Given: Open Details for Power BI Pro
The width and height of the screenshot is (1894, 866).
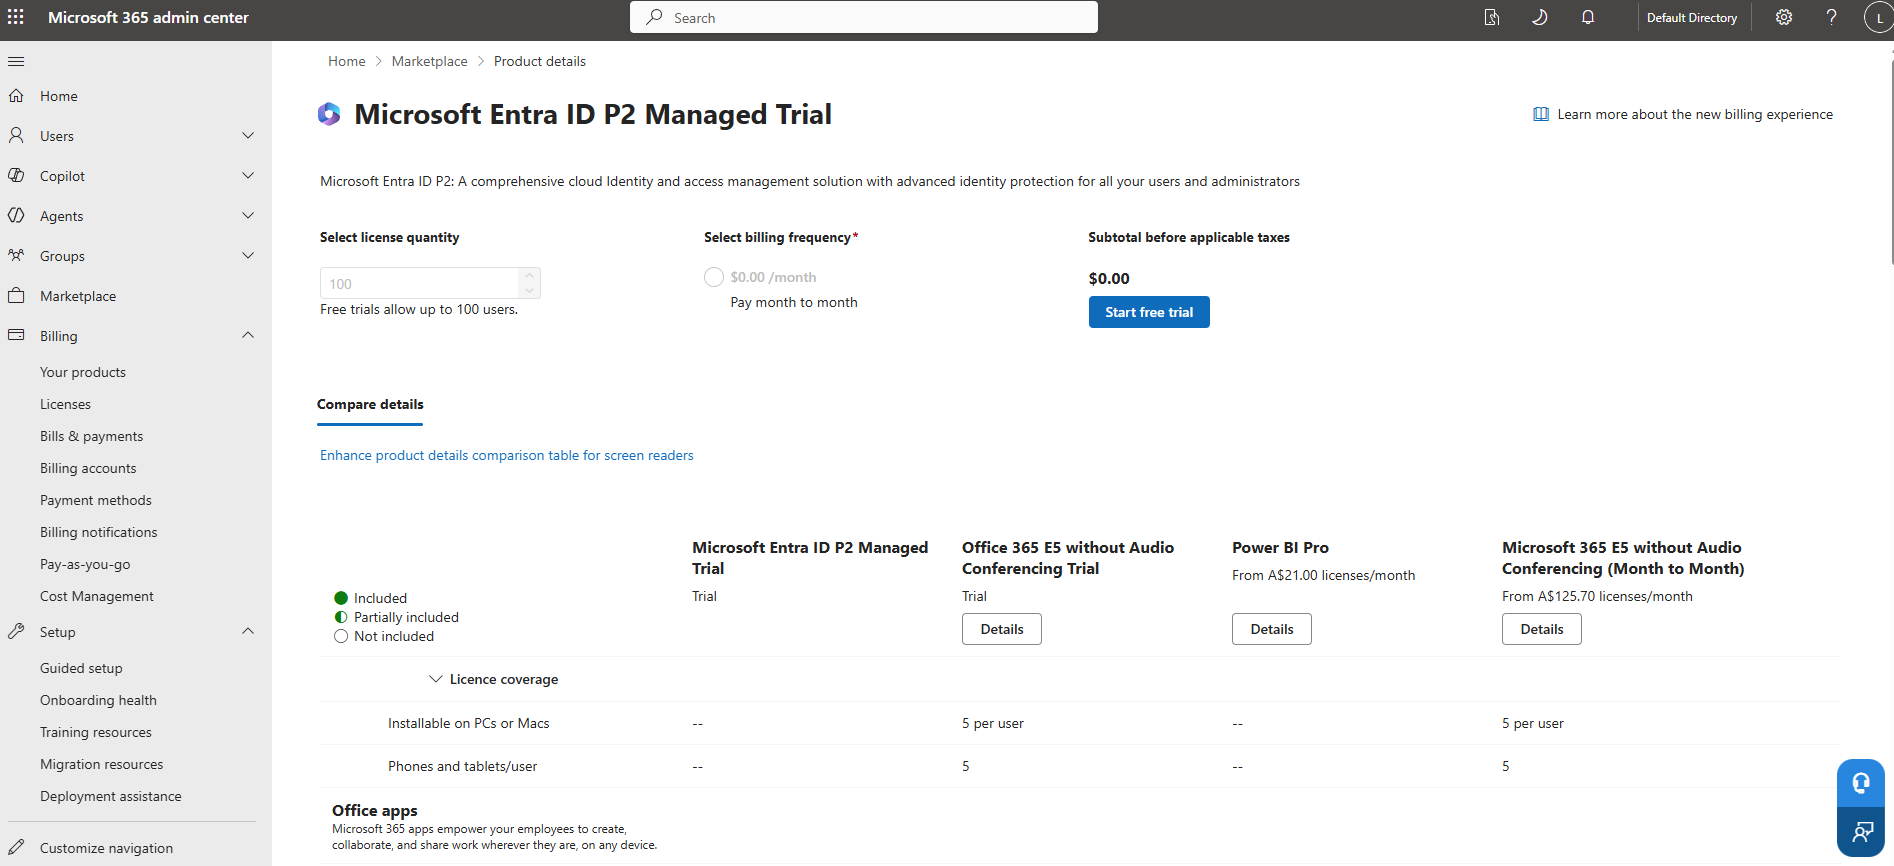Looking at the screenshot, I should click(1272, 629).
